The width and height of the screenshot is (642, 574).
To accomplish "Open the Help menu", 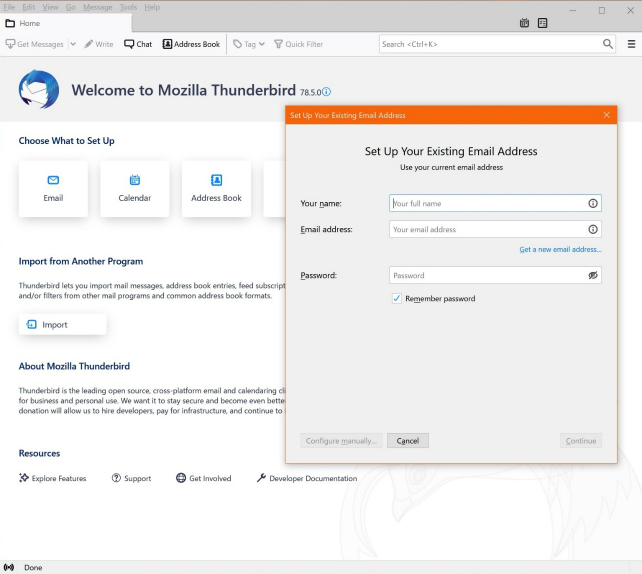I will [x=152, y=7].
